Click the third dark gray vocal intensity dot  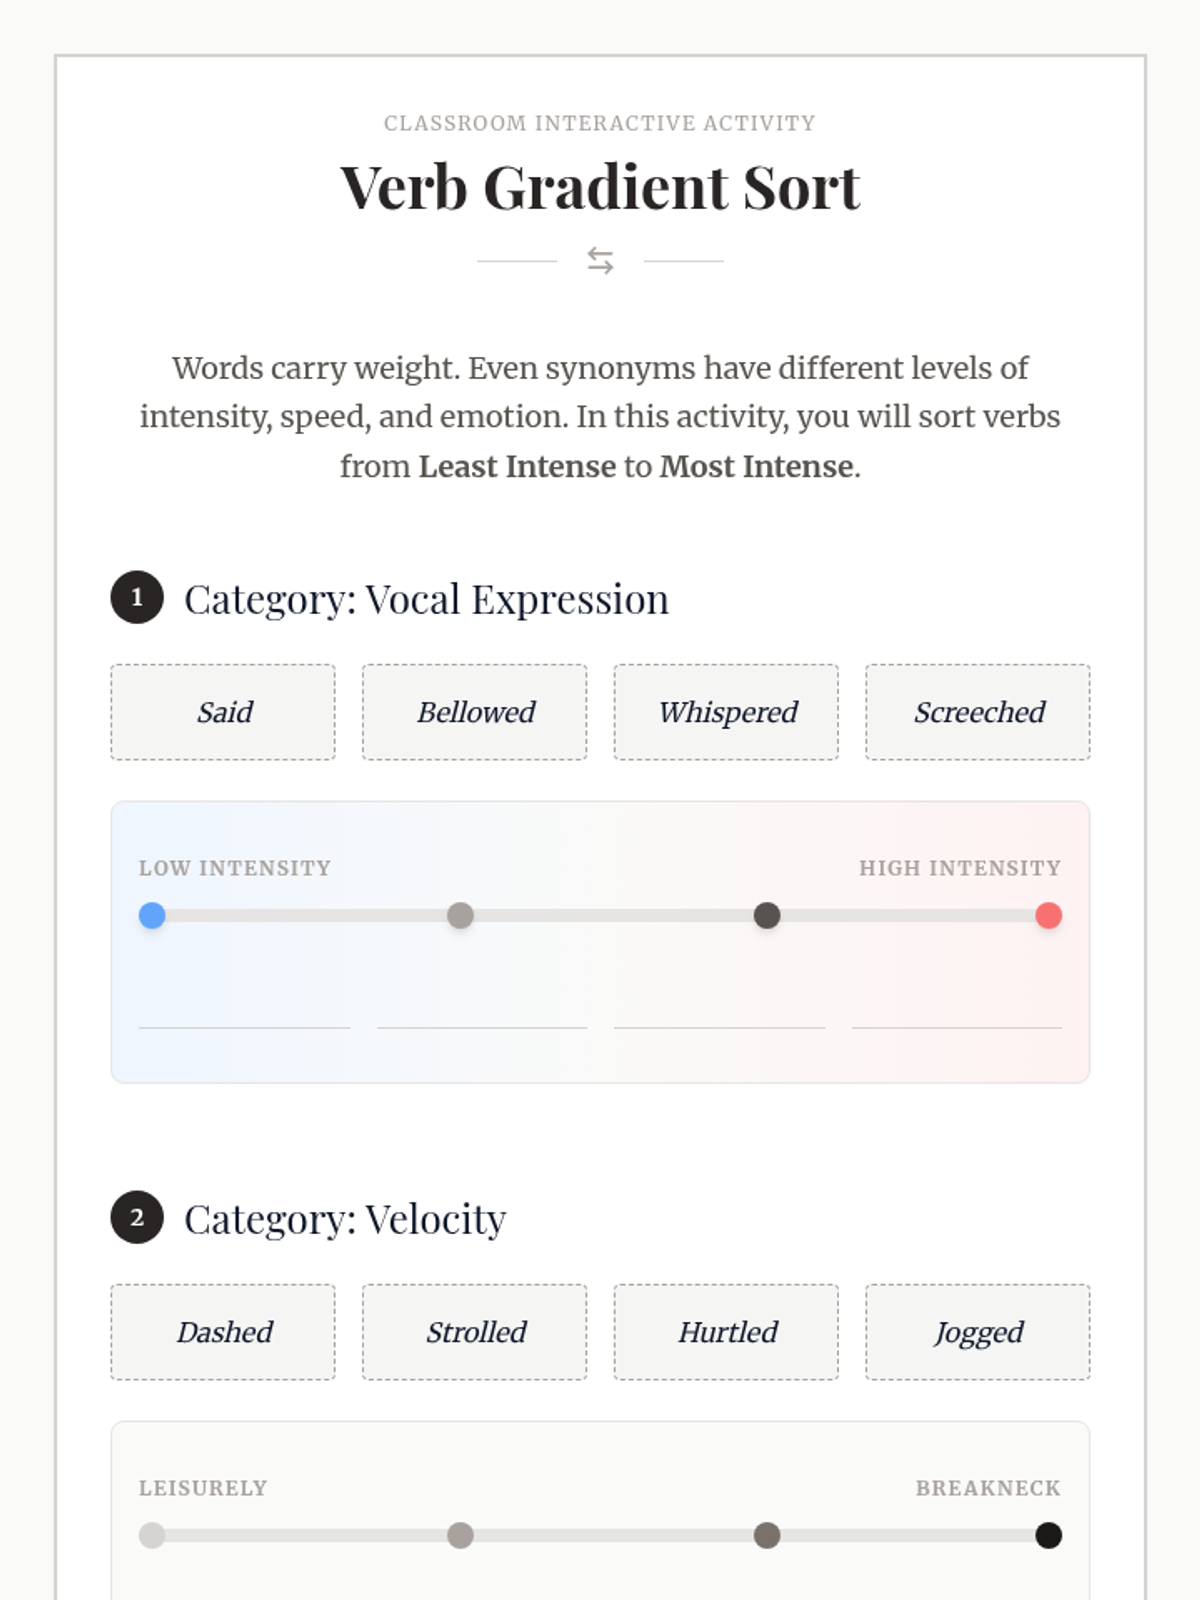point(767,916)
